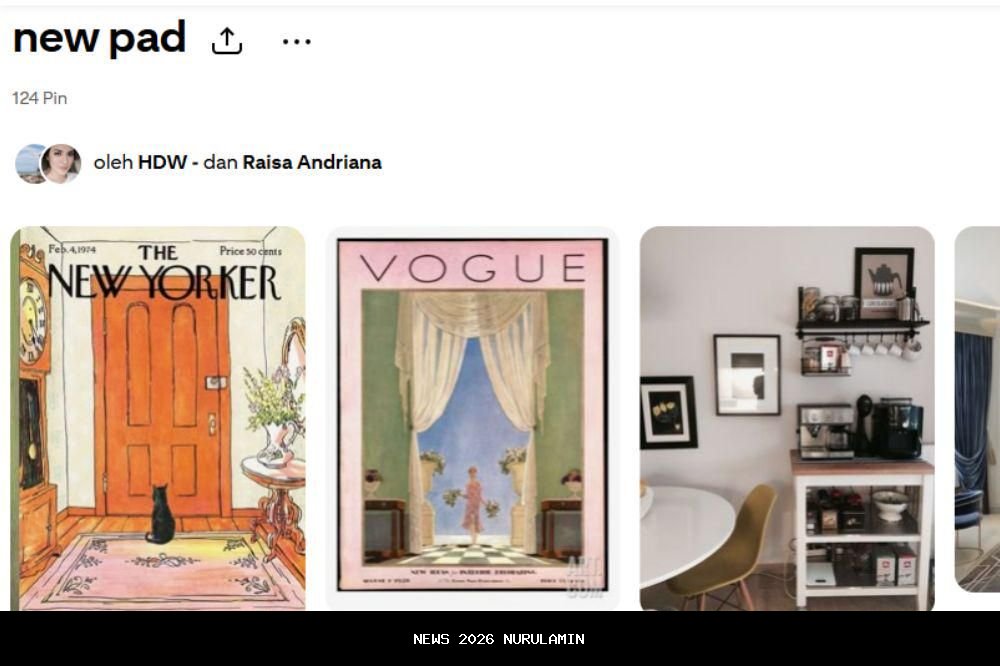This screenshot has width=1000, height=666.
Task: Click the NEWS 2026 NURULAMIN caption bar
Action: tap(499, 639)
